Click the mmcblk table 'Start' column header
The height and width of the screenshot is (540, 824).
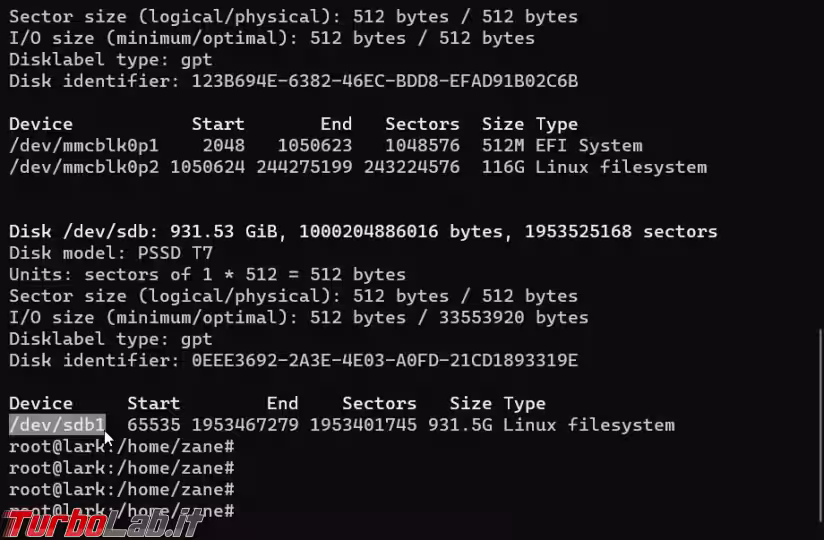point(218,124)
